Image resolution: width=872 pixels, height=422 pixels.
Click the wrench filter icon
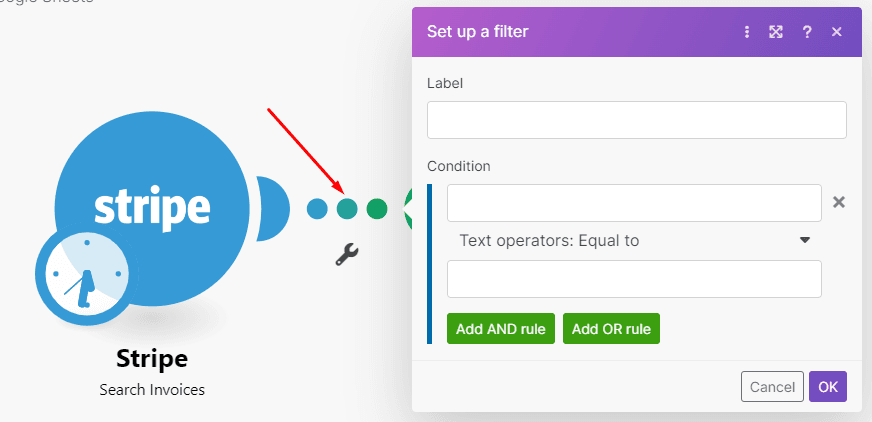346,254
